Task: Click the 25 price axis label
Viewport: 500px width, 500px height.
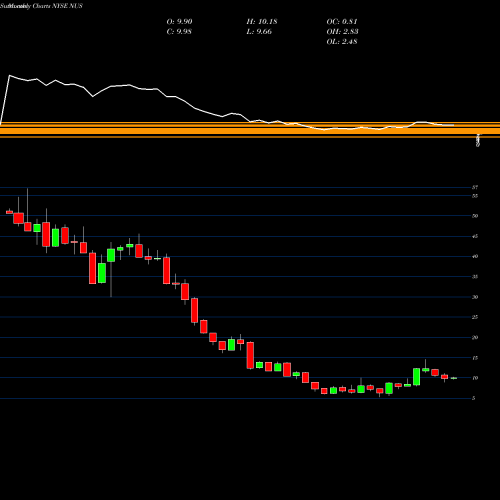Action: [475, 317]
